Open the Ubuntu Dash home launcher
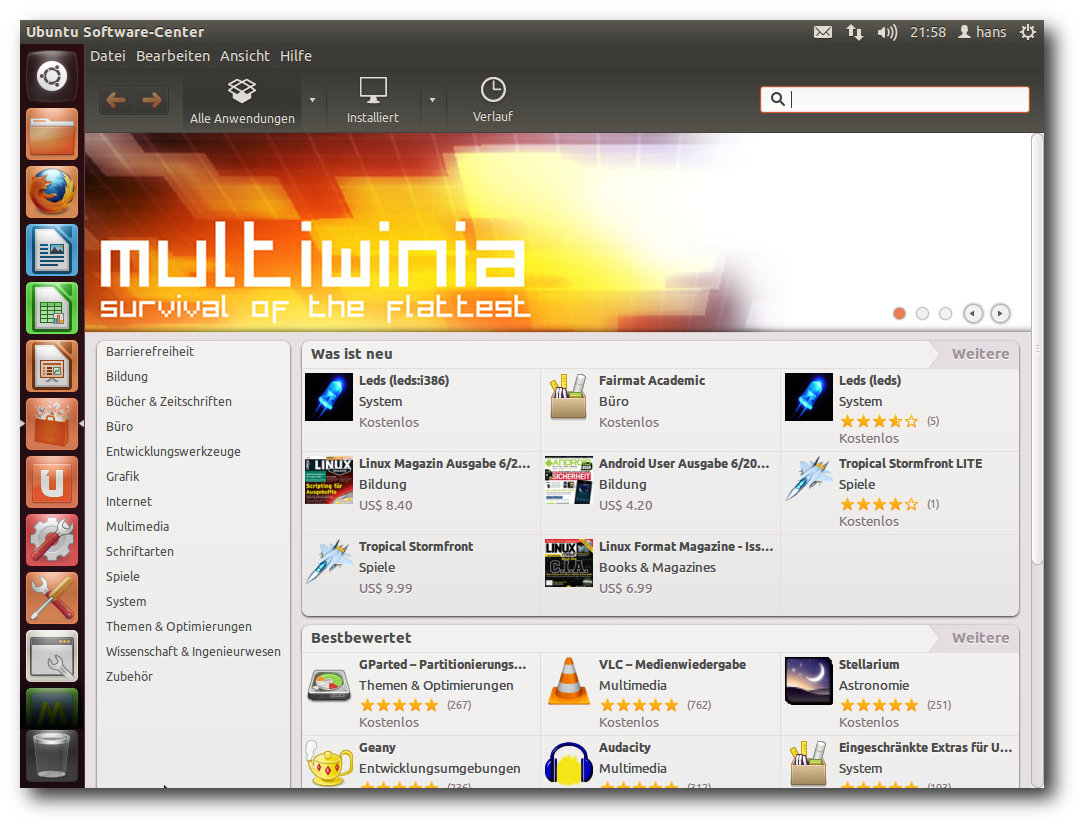This screenshot has height=828, width=1084. 52,76
